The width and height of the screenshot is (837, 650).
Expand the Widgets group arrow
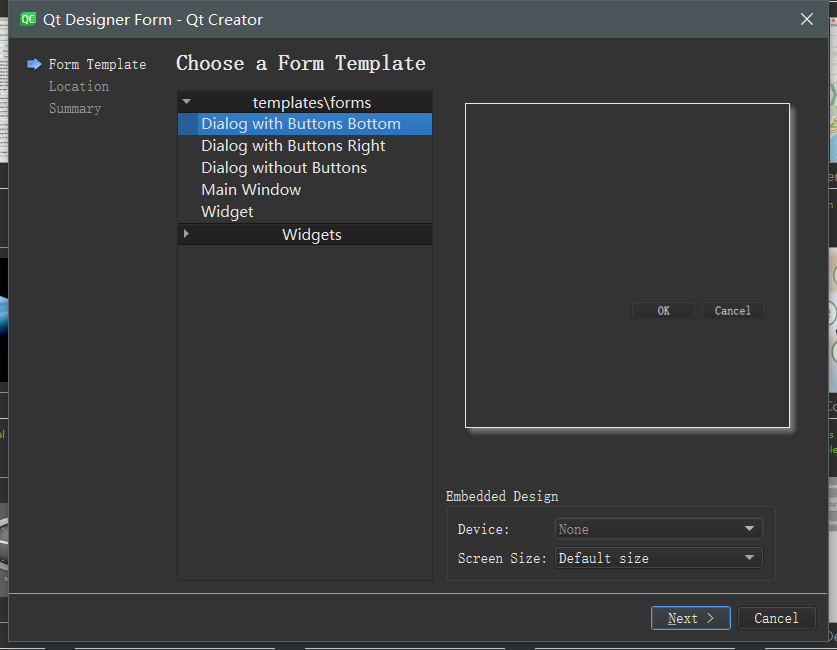pyautogui.click(x=186, y=234)
